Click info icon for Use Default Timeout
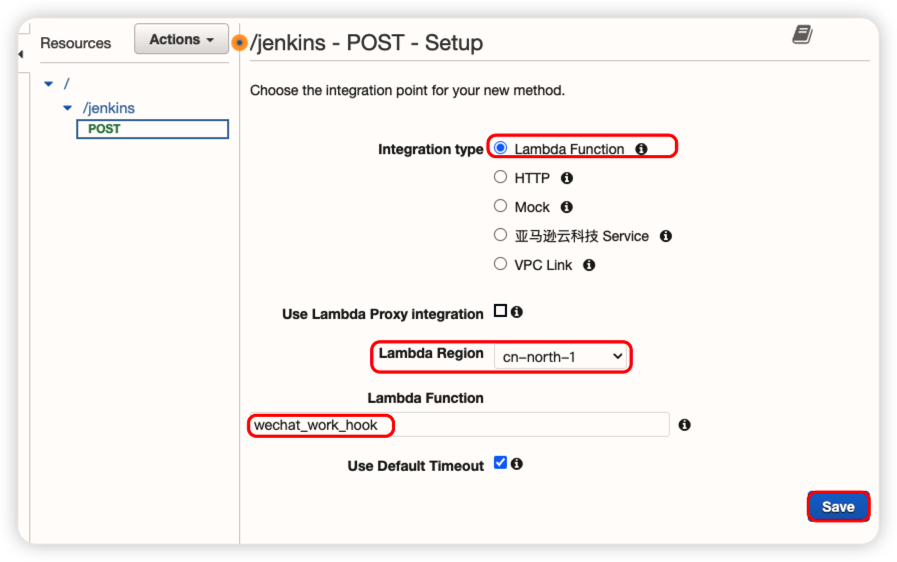The image size is (897, 562). 517,464
